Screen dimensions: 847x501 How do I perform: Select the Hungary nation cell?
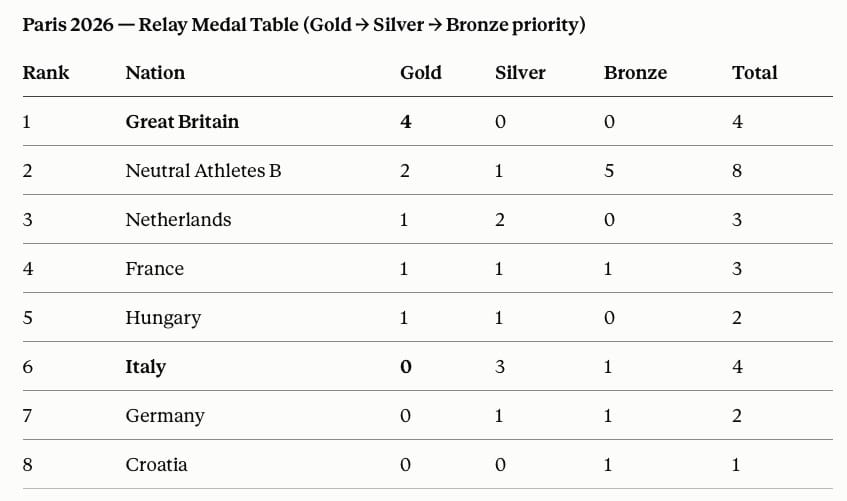click(163, 318)
